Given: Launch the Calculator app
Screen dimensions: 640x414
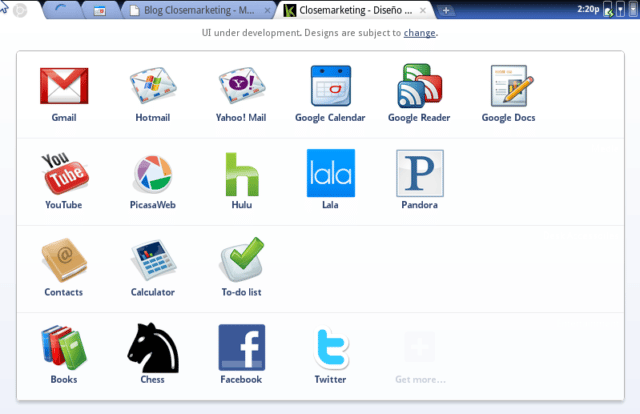Looking at the screenshot, I should click(x=153, y=260).
